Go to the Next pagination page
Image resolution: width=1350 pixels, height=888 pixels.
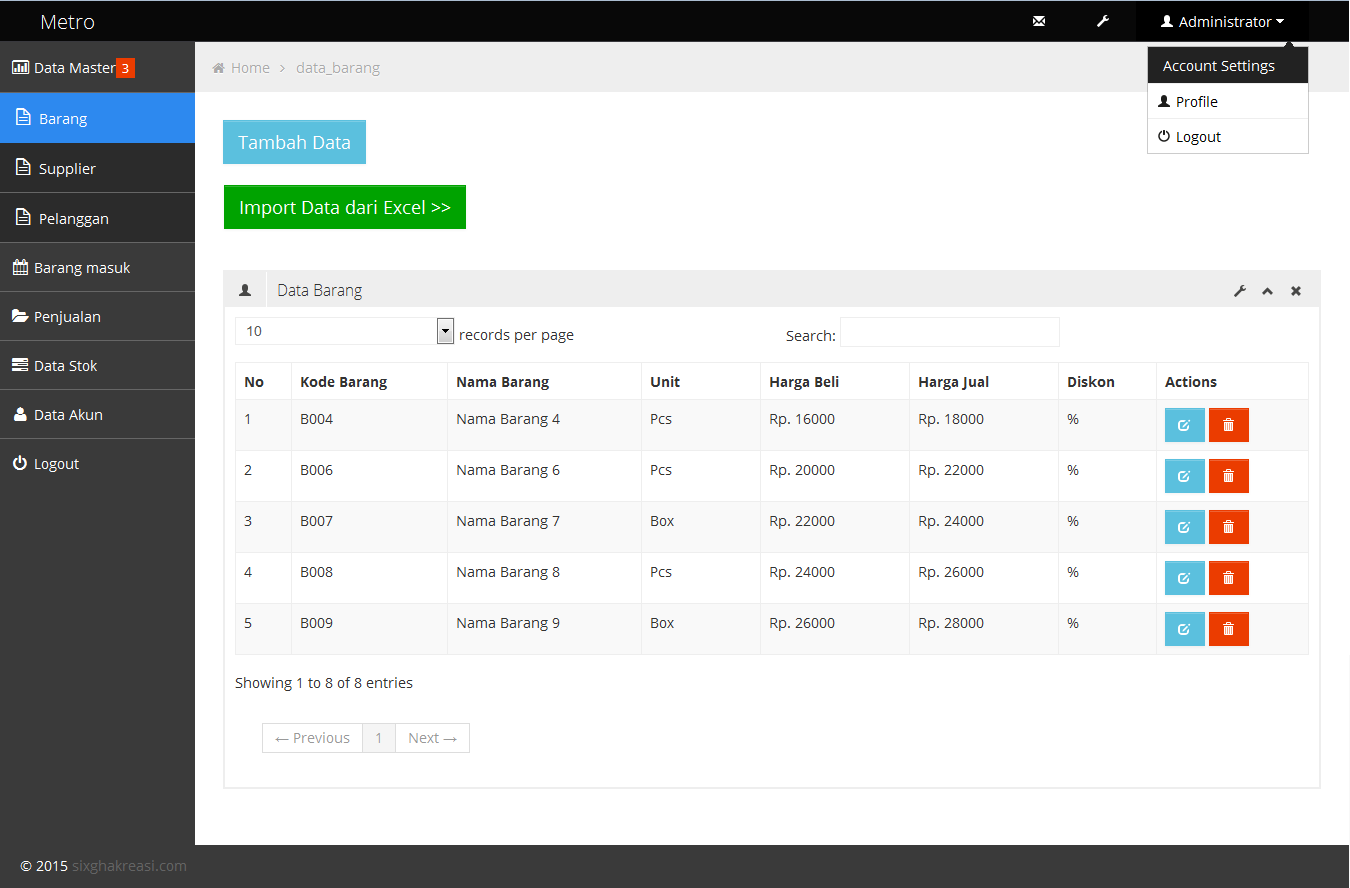pyautogui.click(x=431, y=737)
